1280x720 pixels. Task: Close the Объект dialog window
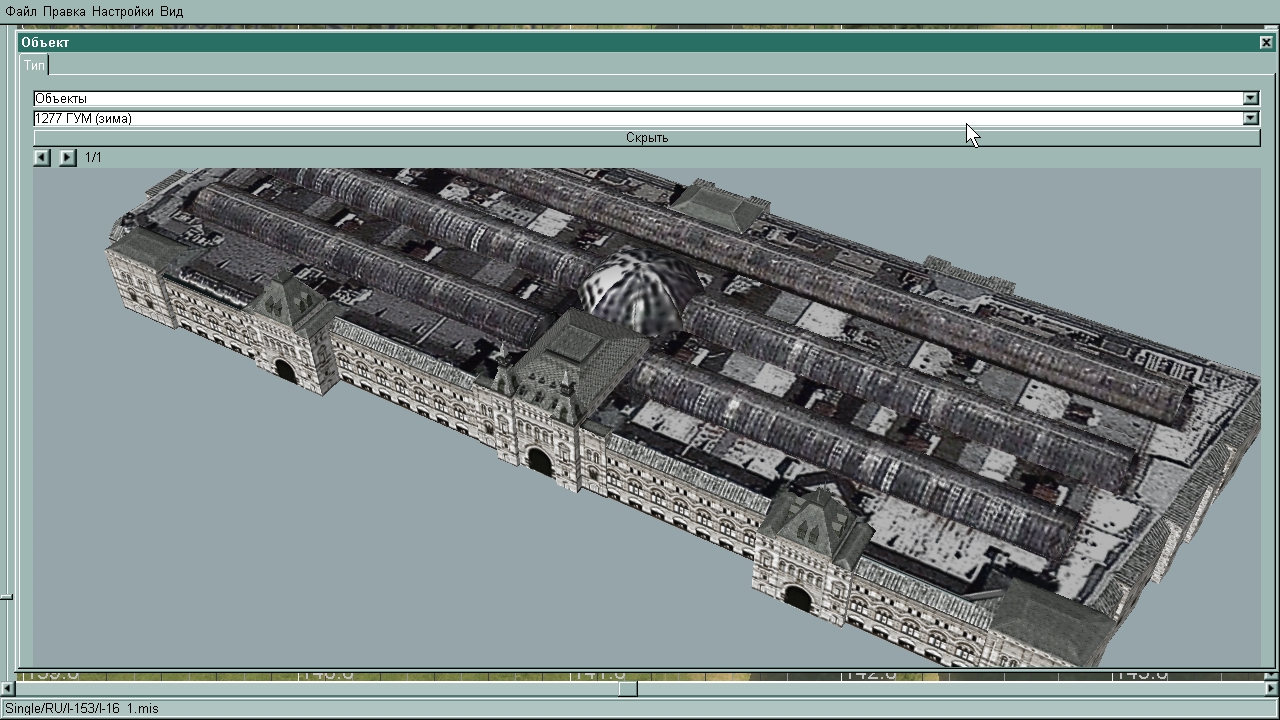pos(1266,42)
